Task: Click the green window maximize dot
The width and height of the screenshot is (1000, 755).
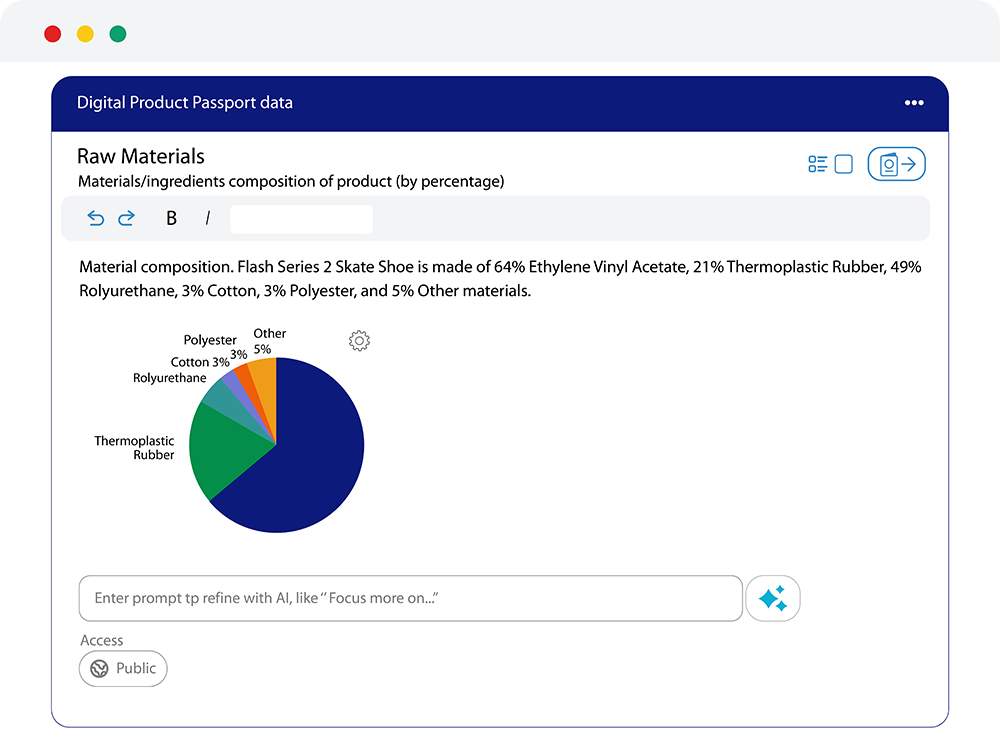Action: click(x=117, y=34)
